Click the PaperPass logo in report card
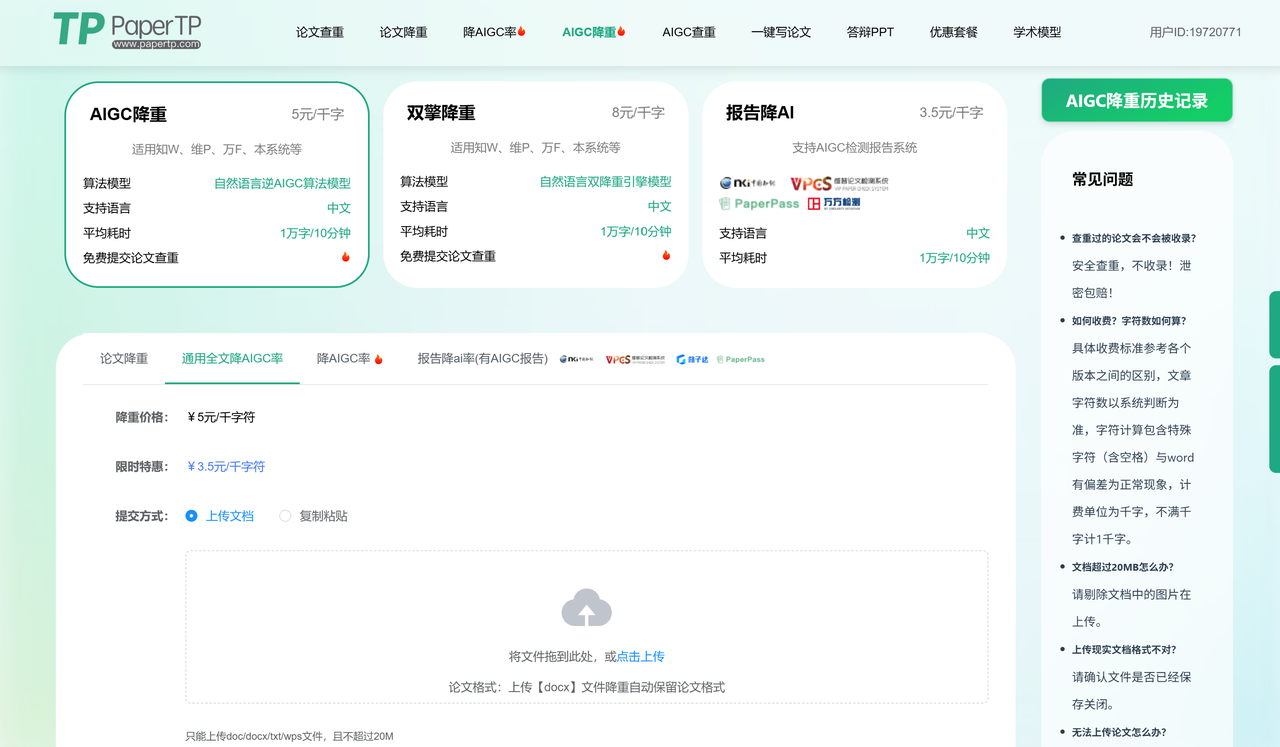The width and height of the screenshot is (1280, 747). click(759, 203)
